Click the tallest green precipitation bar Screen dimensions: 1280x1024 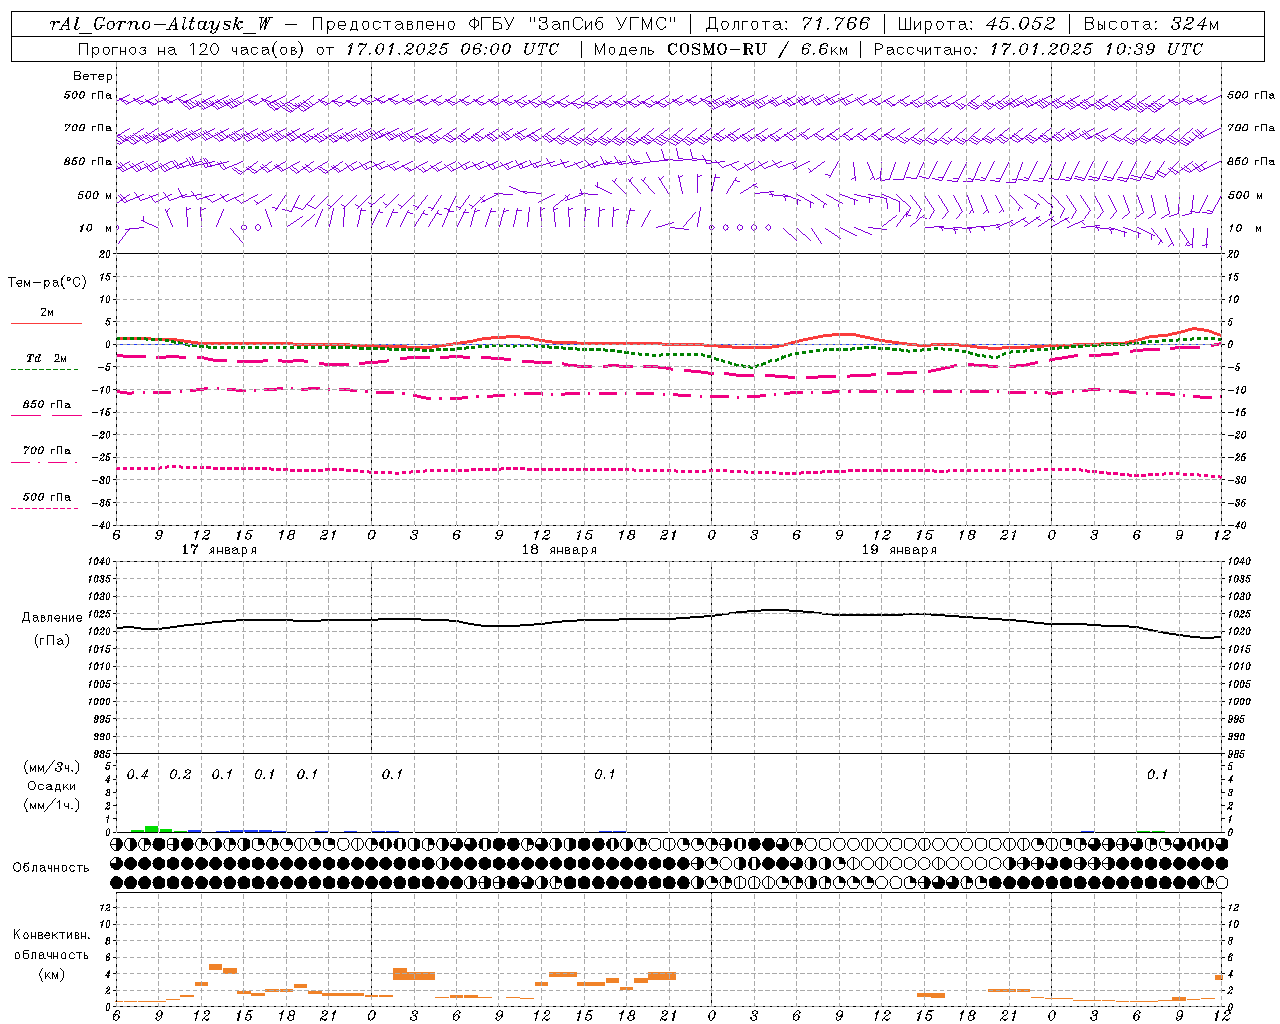tap(152, 828)
